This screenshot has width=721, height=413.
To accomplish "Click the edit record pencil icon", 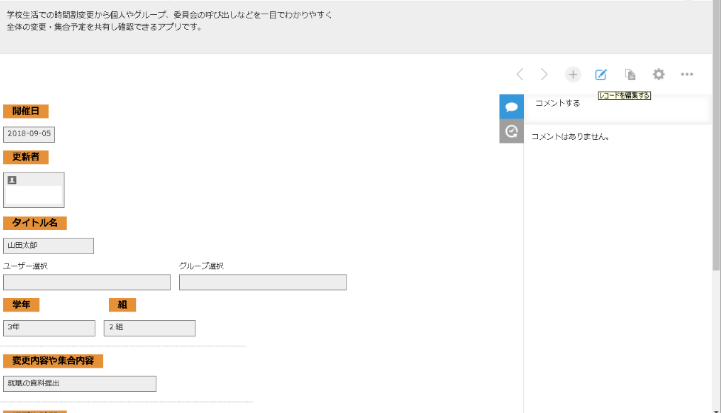I will click(x=601, y=75).
